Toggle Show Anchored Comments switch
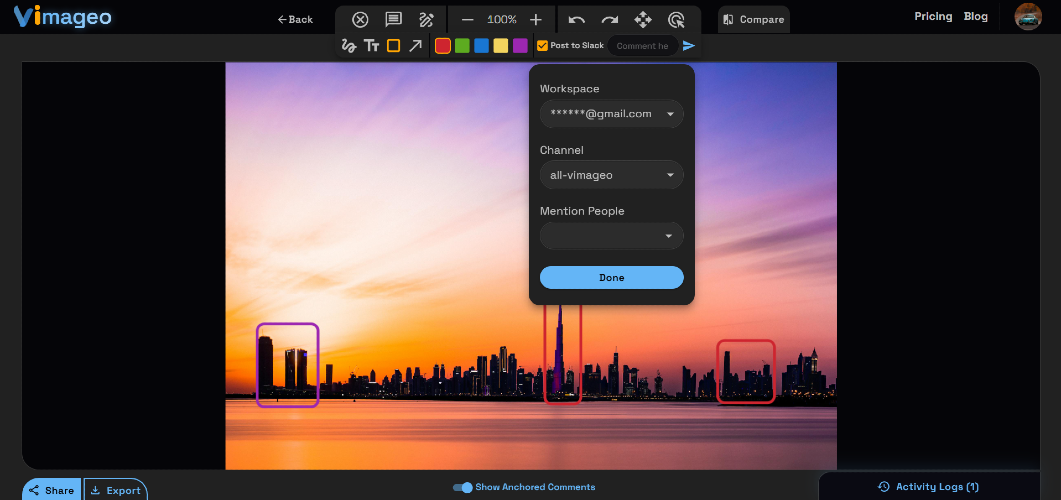Image resolution: width=1061 pixels, height=500 pixels. 463,487
